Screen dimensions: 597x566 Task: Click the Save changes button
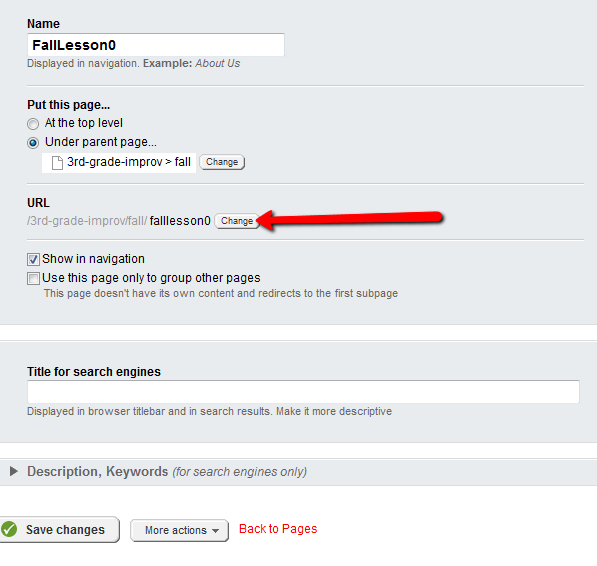tap(59, 529)
